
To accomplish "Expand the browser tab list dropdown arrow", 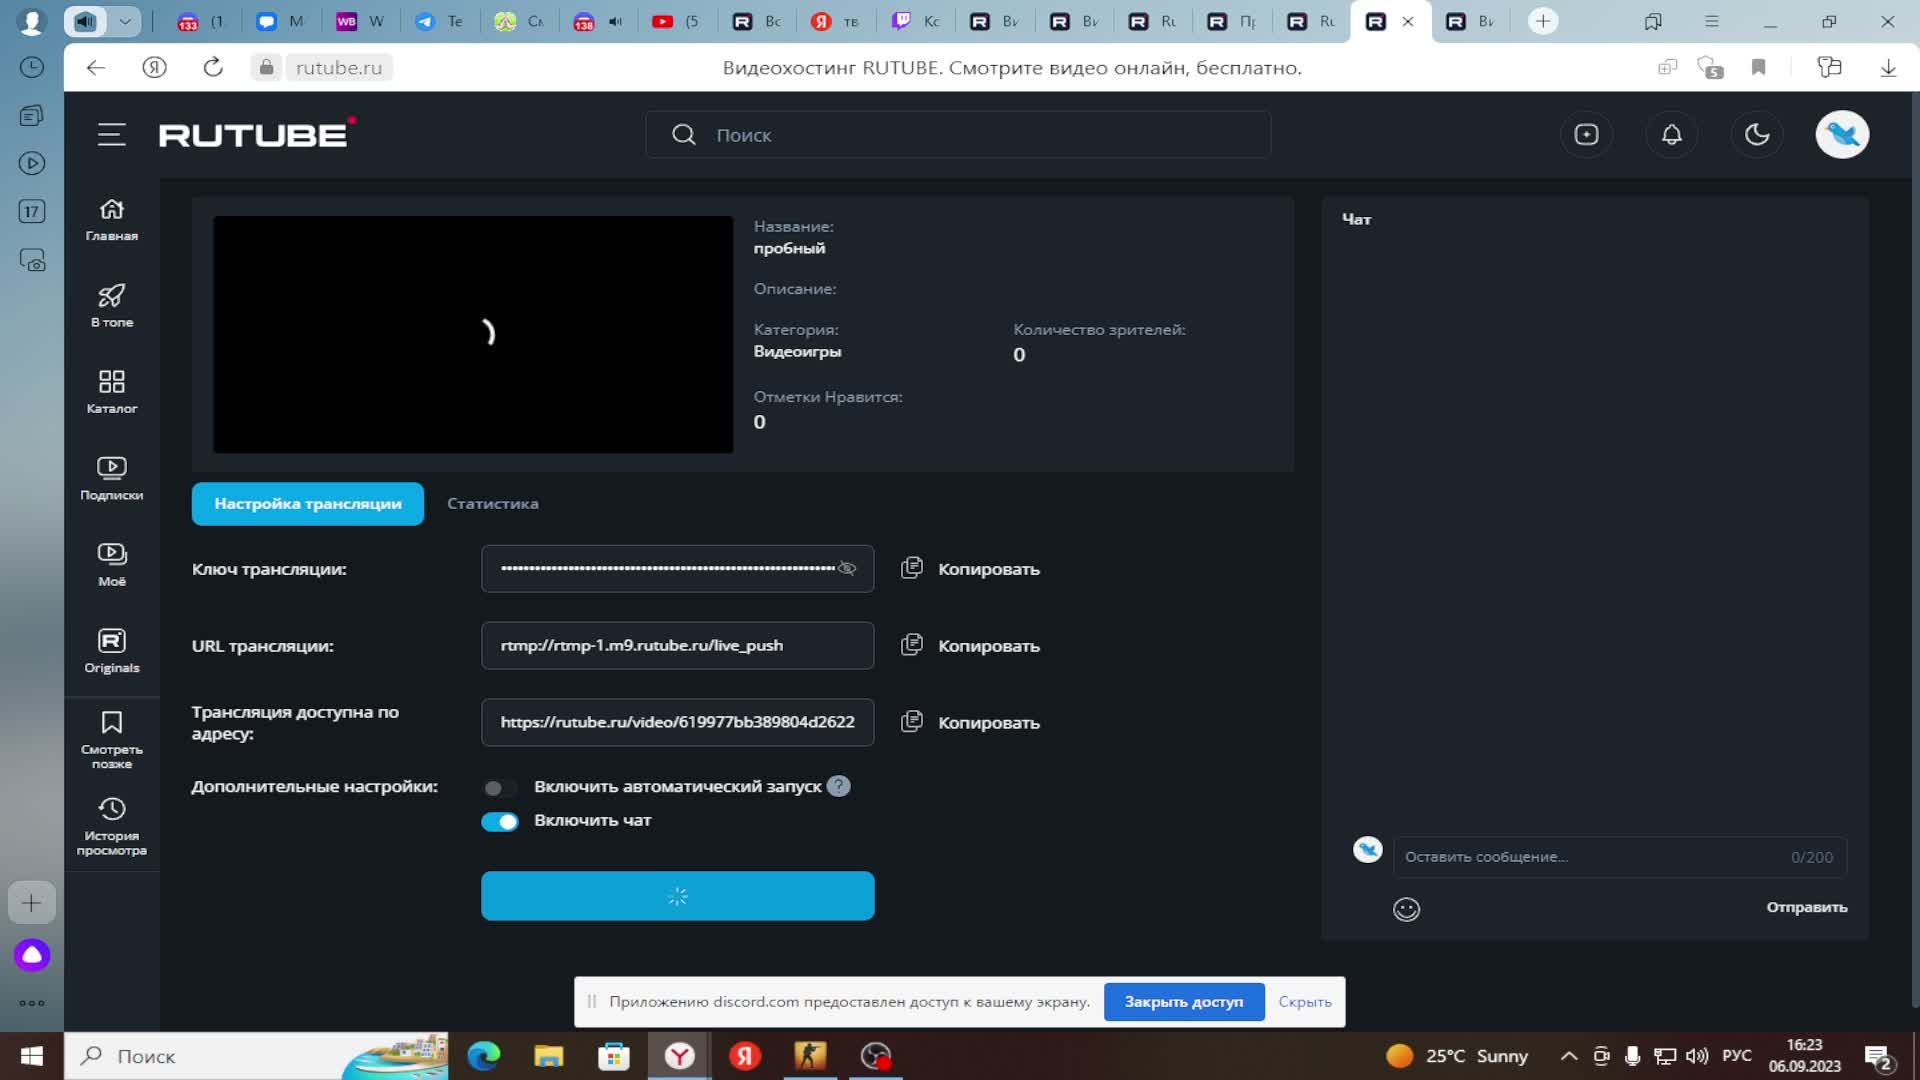I will (x=125, y=21).
